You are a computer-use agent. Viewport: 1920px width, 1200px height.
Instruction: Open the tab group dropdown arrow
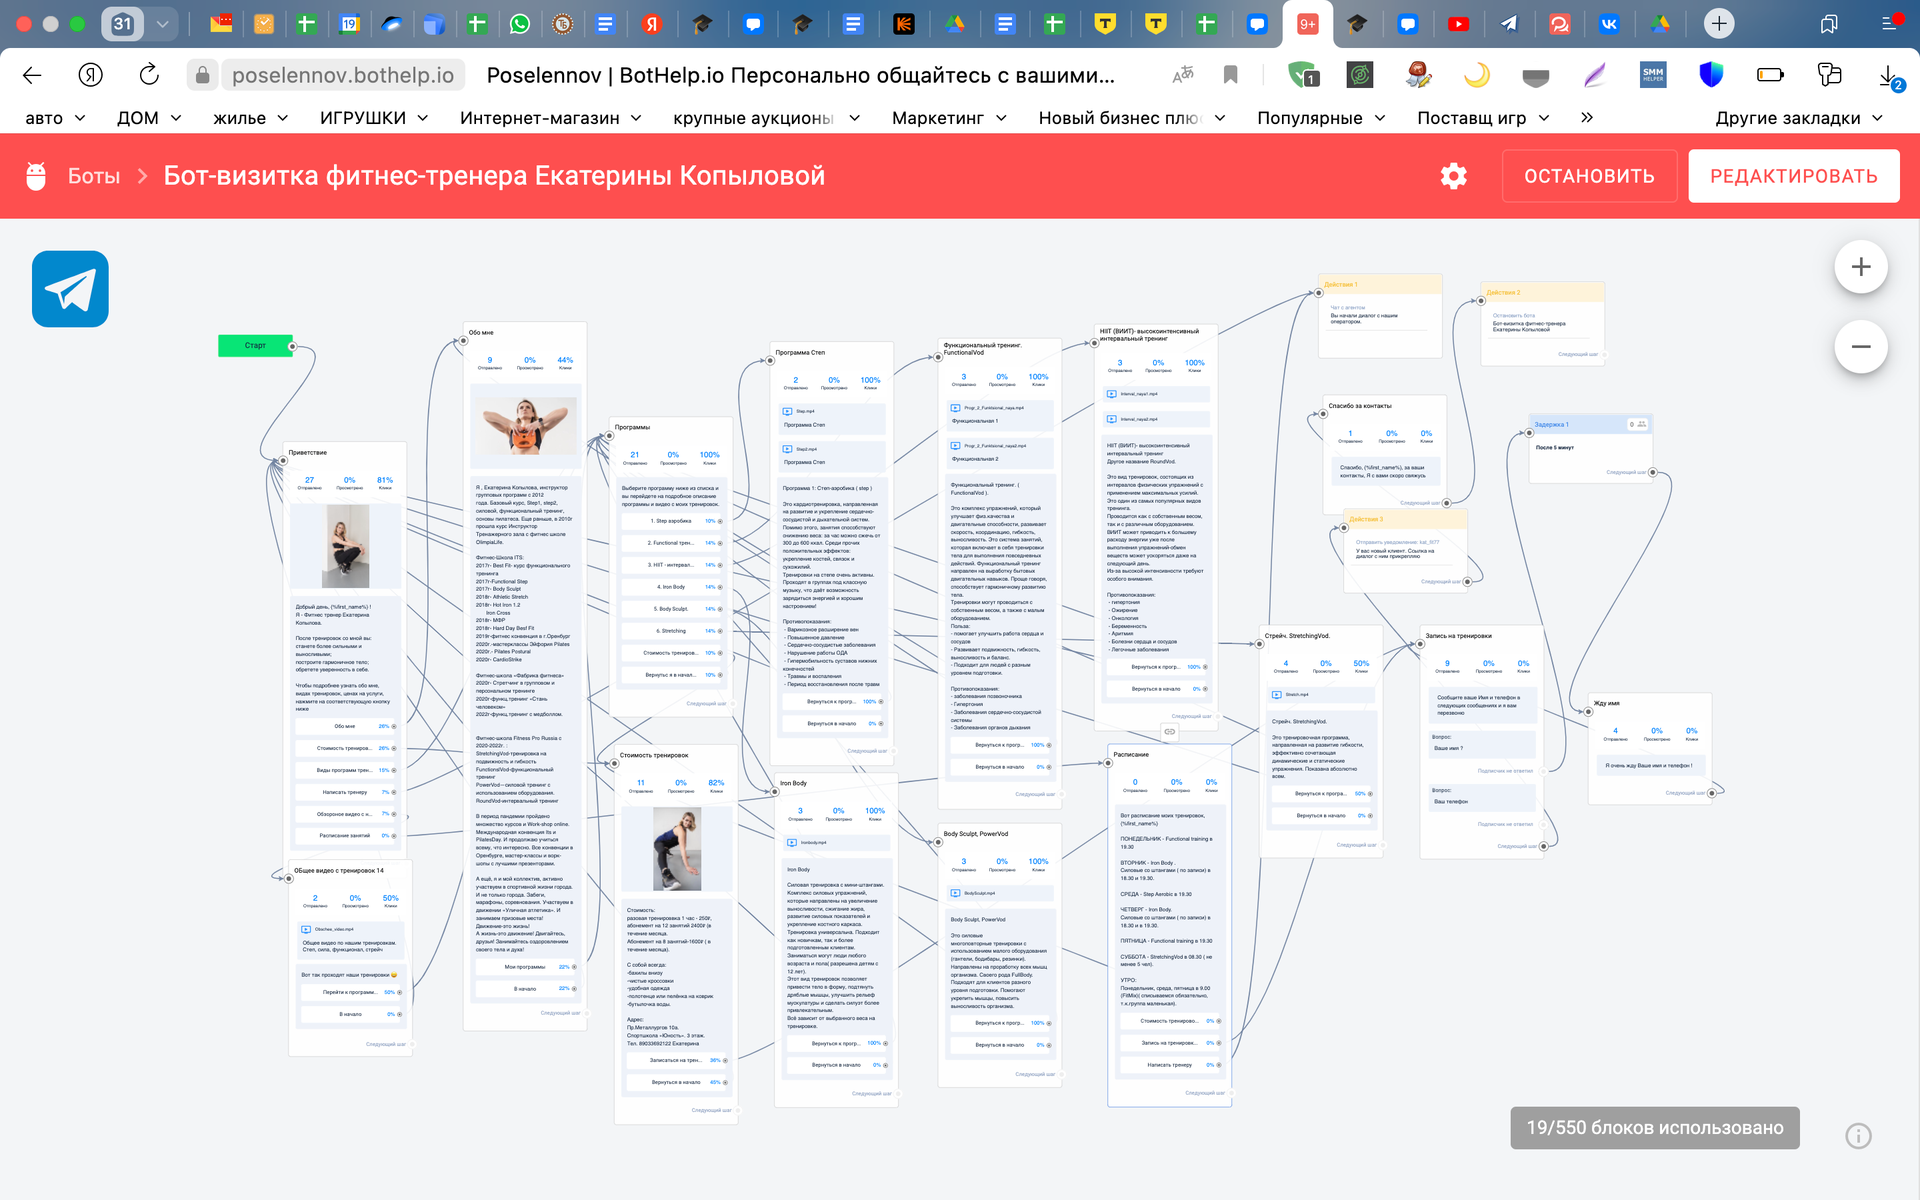162,23
